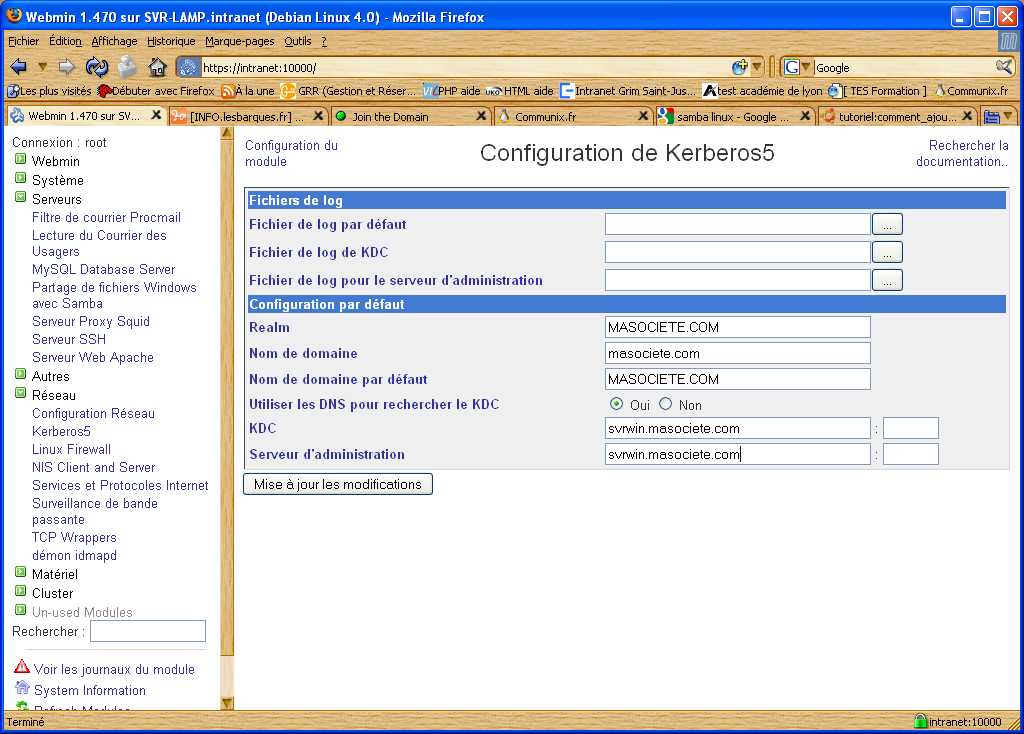Click the warning icon beside module logs
Screen dimensions: 1024x734
click(22, 667)
